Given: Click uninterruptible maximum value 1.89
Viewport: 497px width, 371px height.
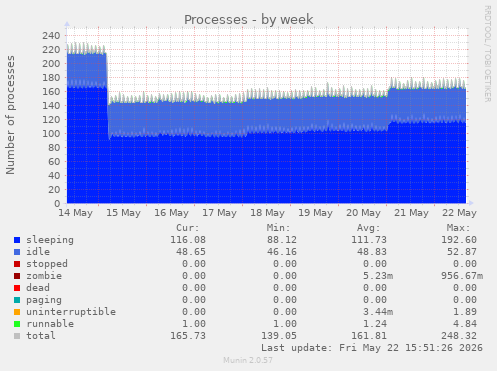Looking at the screenshot, I should (x=465, y=312).
